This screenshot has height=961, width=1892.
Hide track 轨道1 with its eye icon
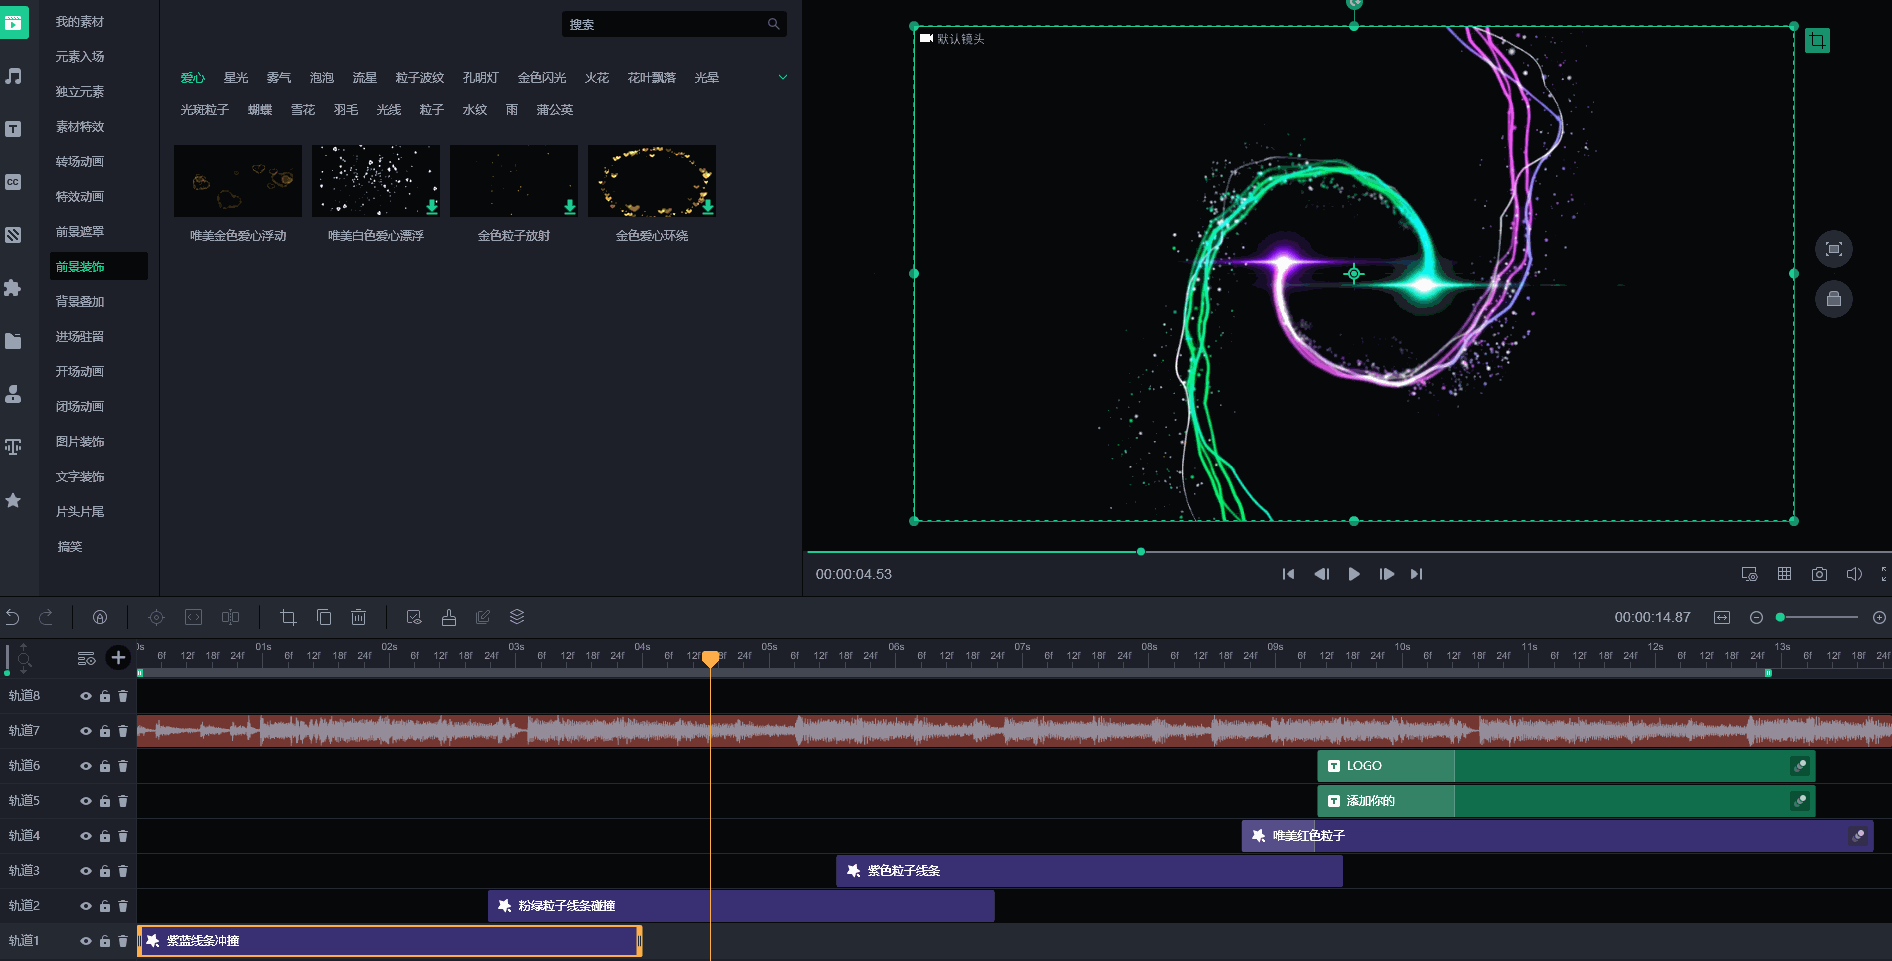click(x=86, y=941)
